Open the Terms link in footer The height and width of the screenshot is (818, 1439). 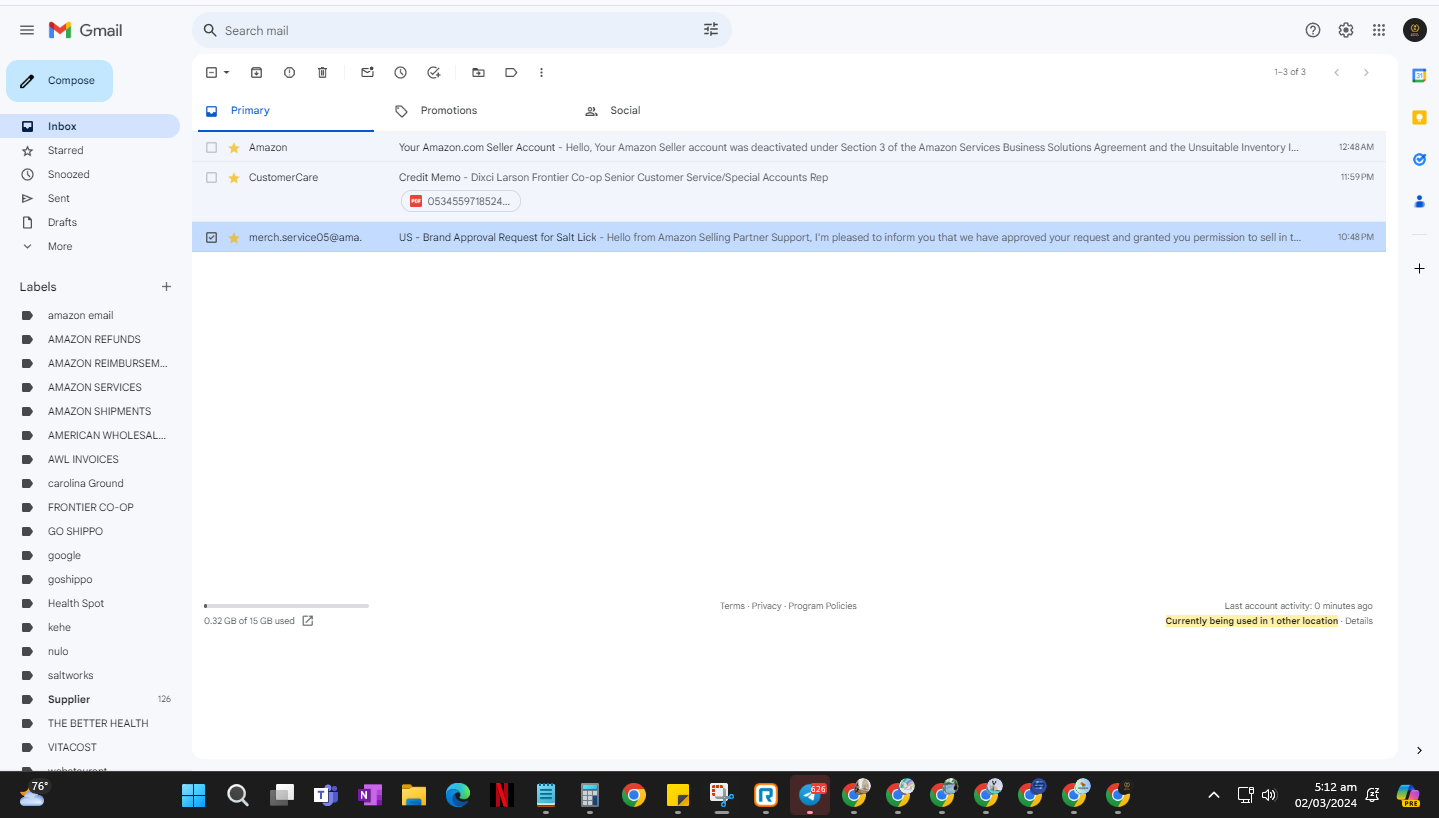coord(732,606)
